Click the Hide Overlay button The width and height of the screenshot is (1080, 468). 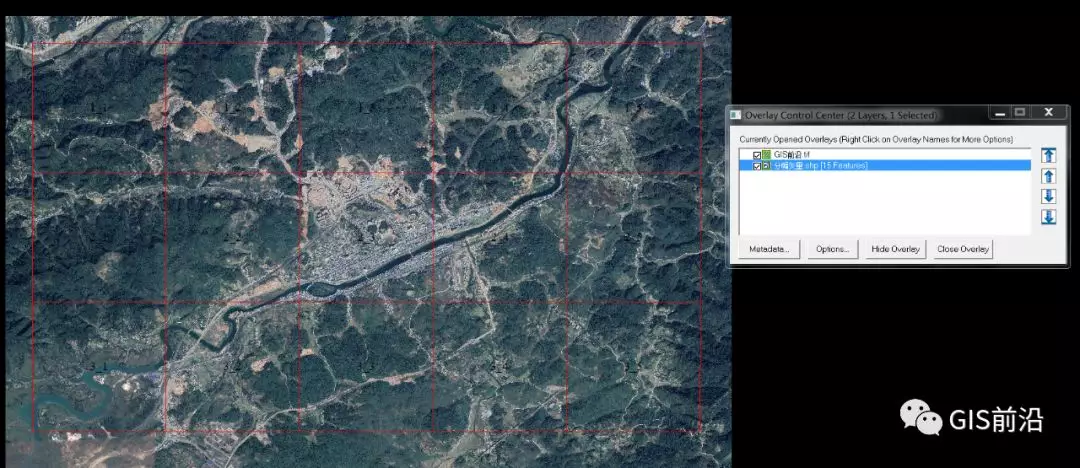(x=895, y=249)
